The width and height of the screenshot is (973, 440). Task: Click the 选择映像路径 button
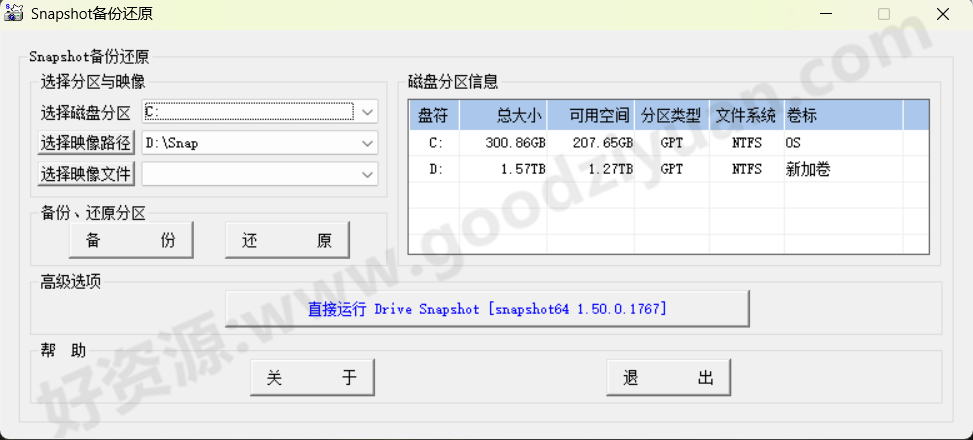[86, 143]
